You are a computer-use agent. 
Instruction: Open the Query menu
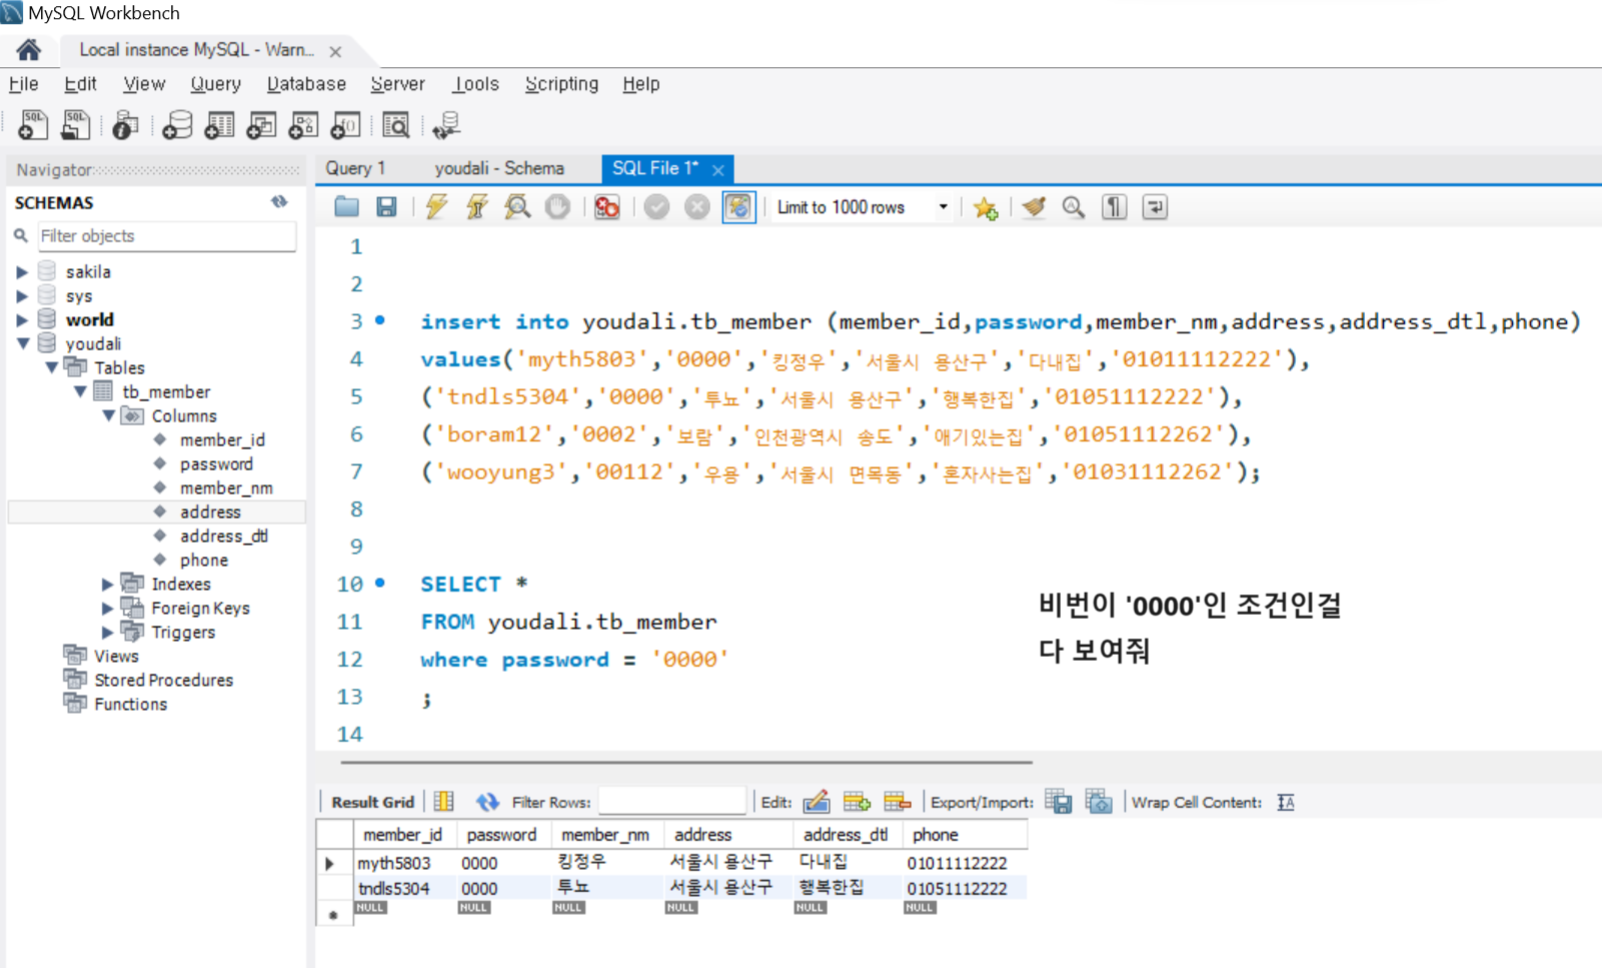216,84
